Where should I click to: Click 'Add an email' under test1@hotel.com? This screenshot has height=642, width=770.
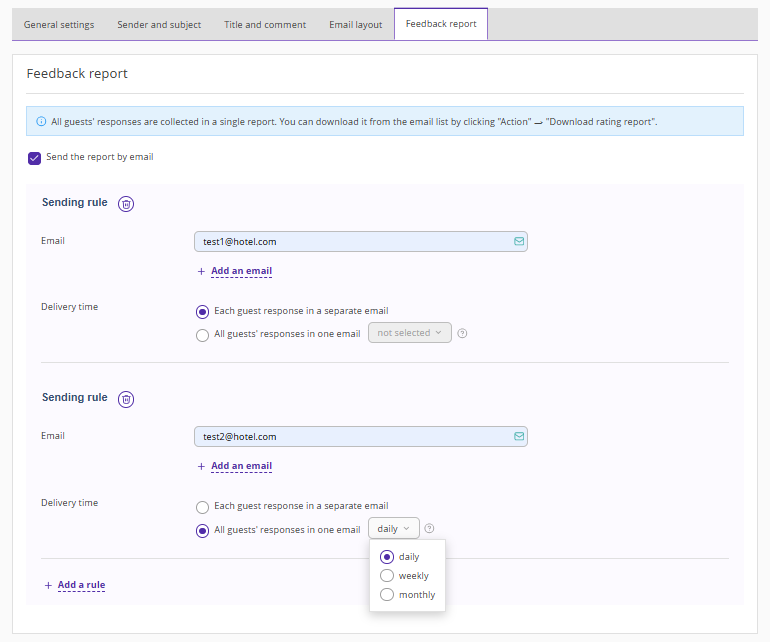point(241,271)
